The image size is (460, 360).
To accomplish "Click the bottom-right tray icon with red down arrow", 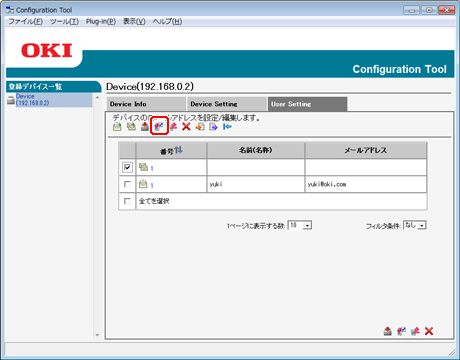I will [x=387, y=331].
